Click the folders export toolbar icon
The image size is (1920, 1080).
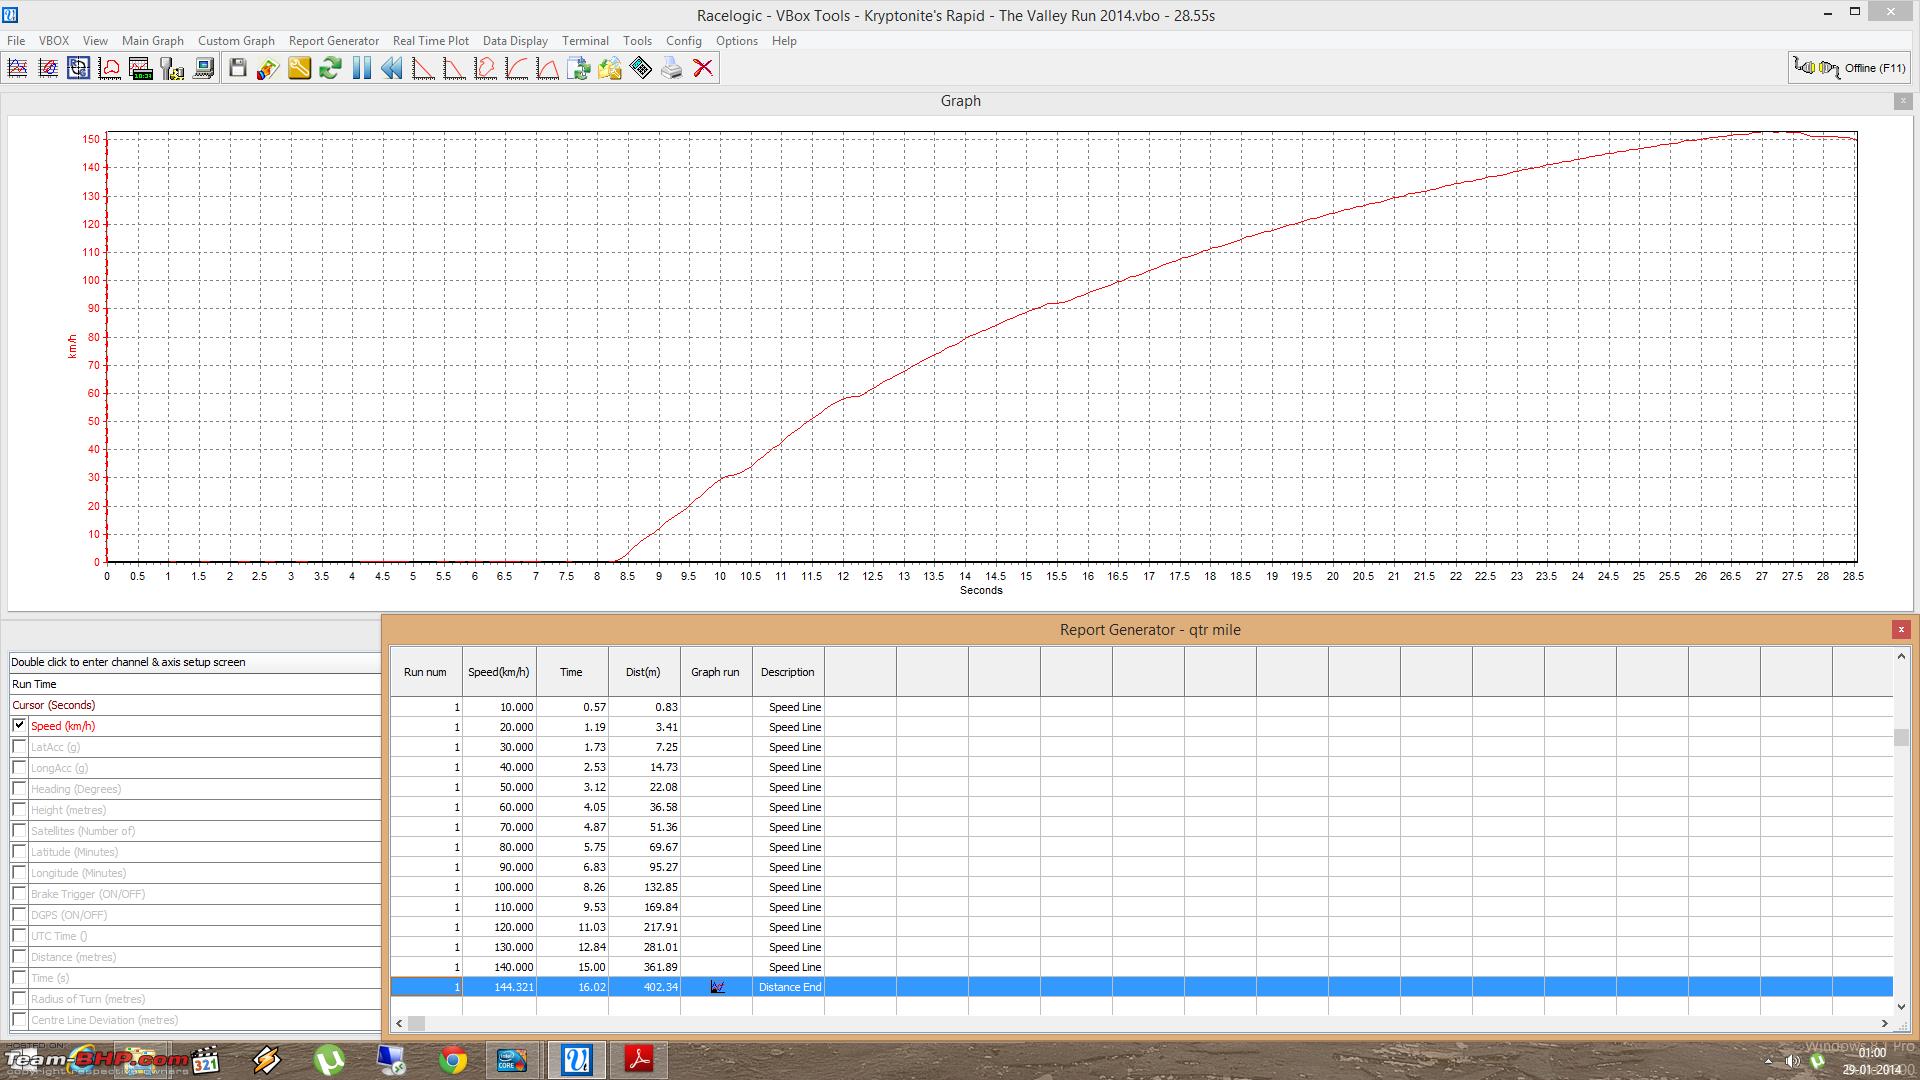[609, 68]
